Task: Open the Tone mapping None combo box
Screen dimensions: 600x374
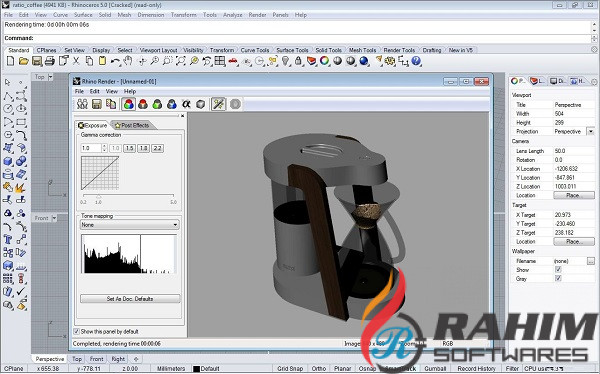Action: [x=129, y=225]
